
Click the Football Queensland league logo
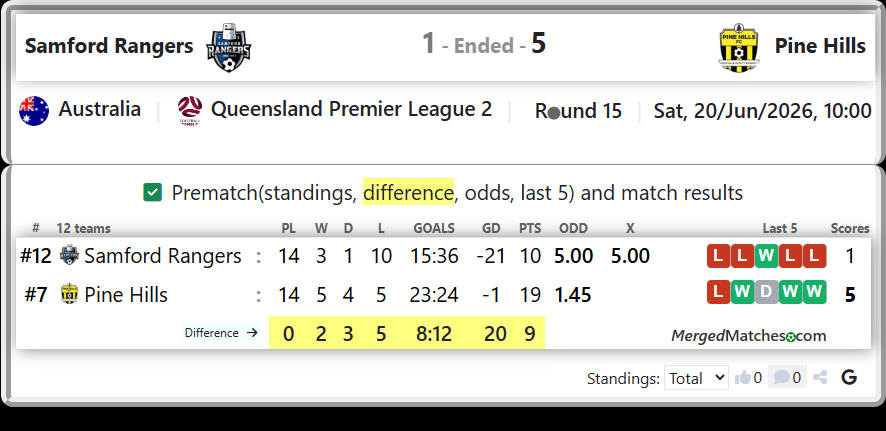tap(190, 110)
